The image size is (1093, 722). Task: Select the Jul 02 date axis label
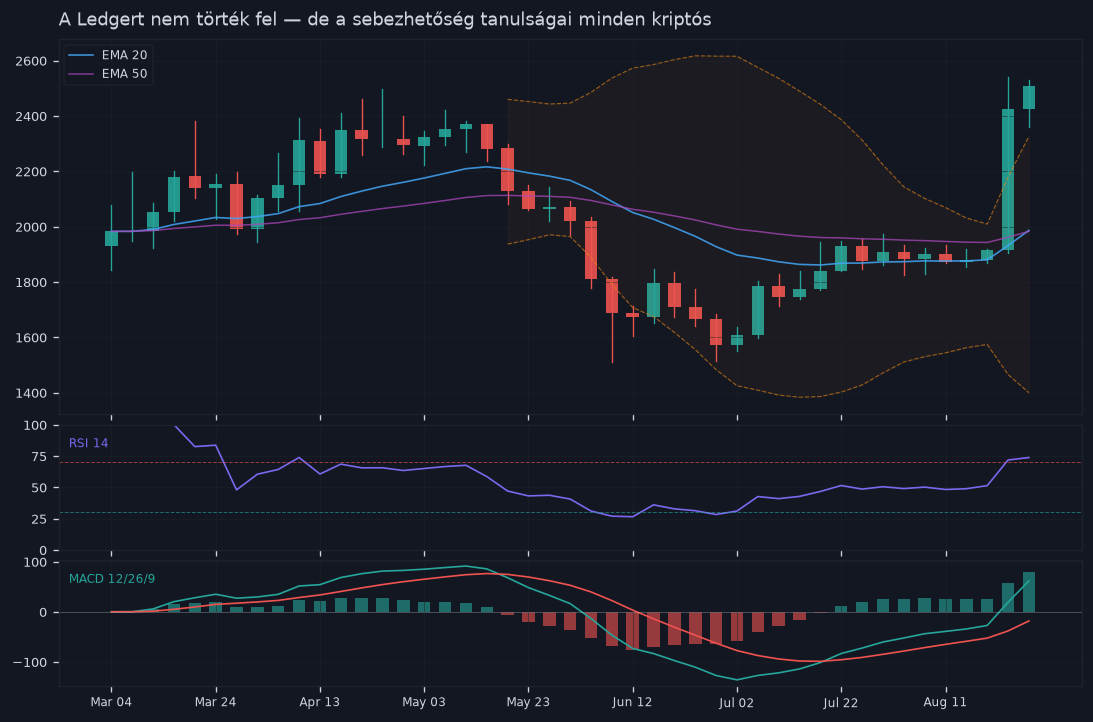pos(737,702)
